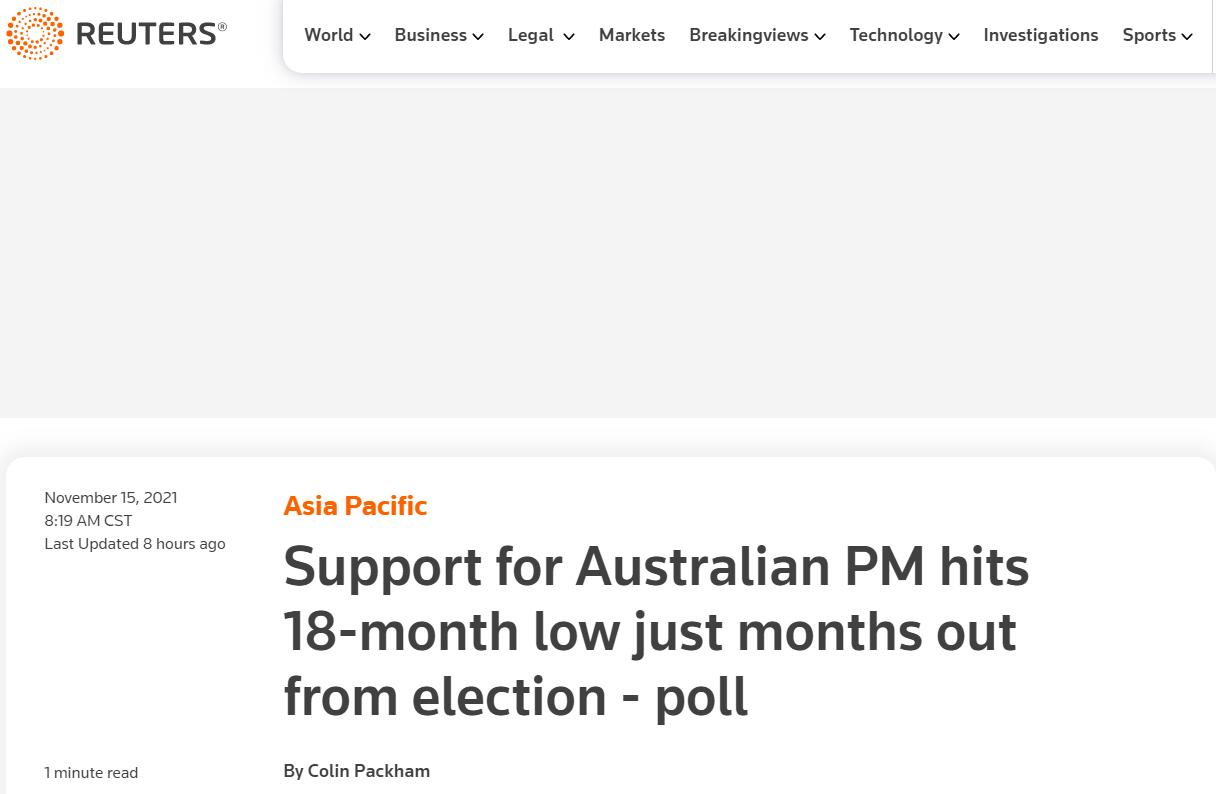The image size is (1216, 794).
Task: Click Business in the top navigation
Action: point(430,35)
